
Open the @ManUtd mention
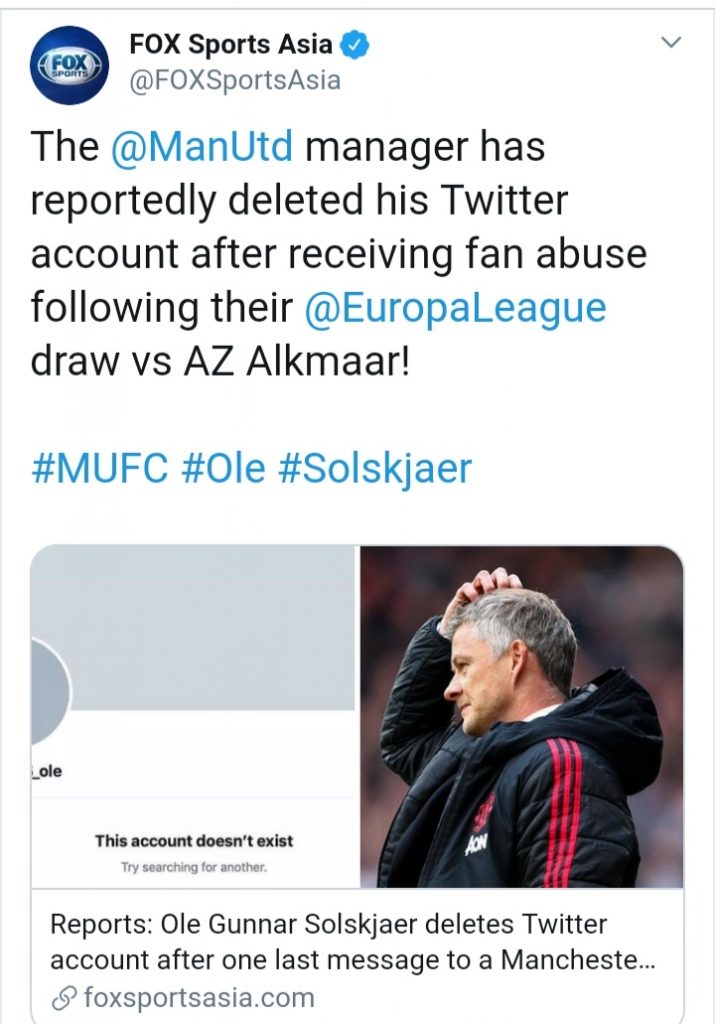coord(202,147)
